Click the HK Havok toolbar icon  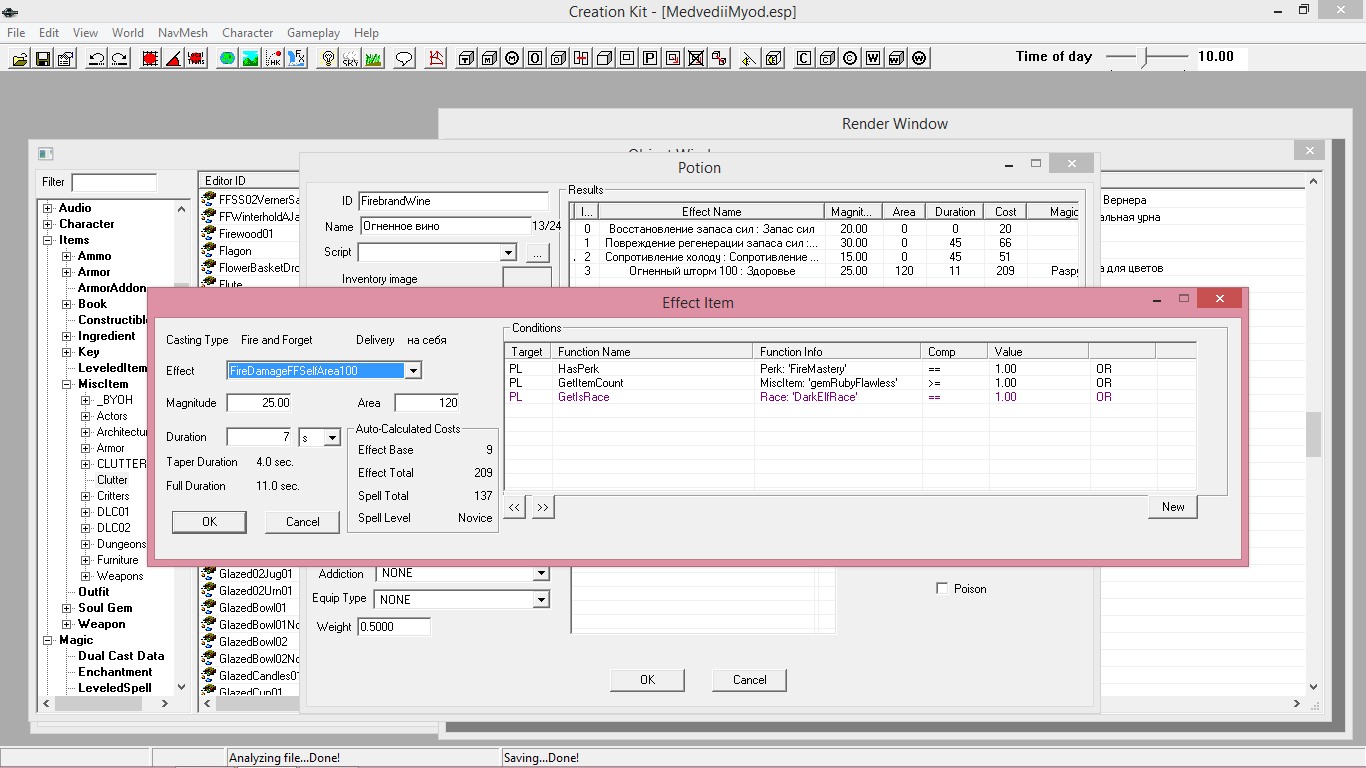pyautogui.click(x=273, y=58)
